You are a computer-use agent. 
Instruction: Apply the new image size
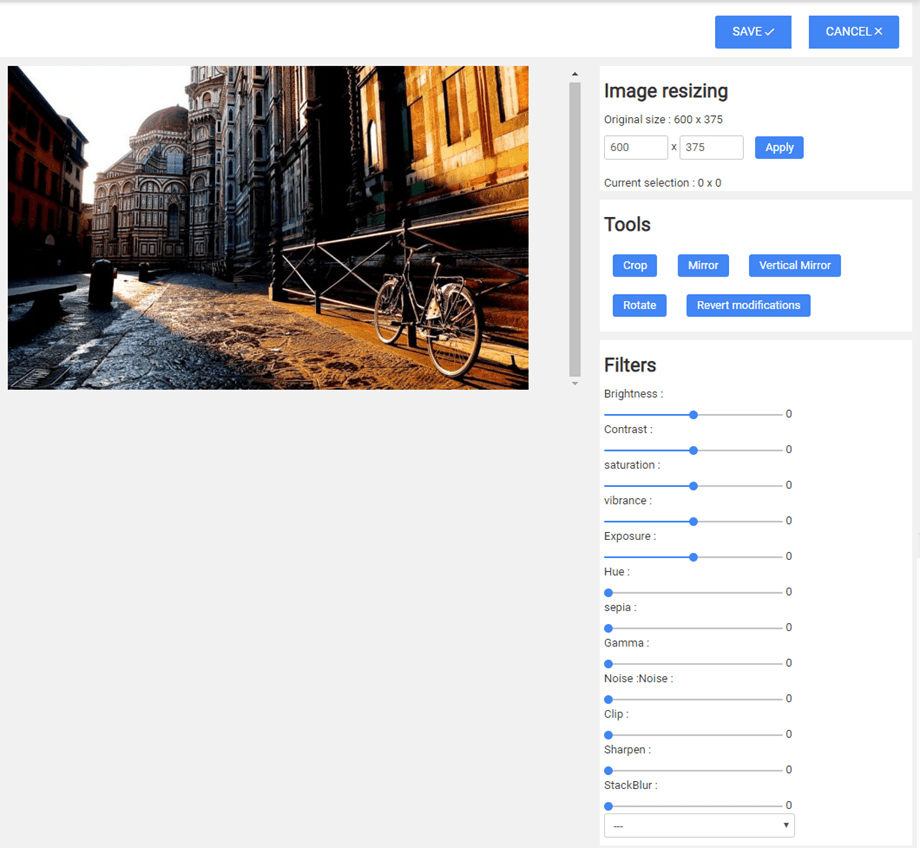click(x=778, y=147)
